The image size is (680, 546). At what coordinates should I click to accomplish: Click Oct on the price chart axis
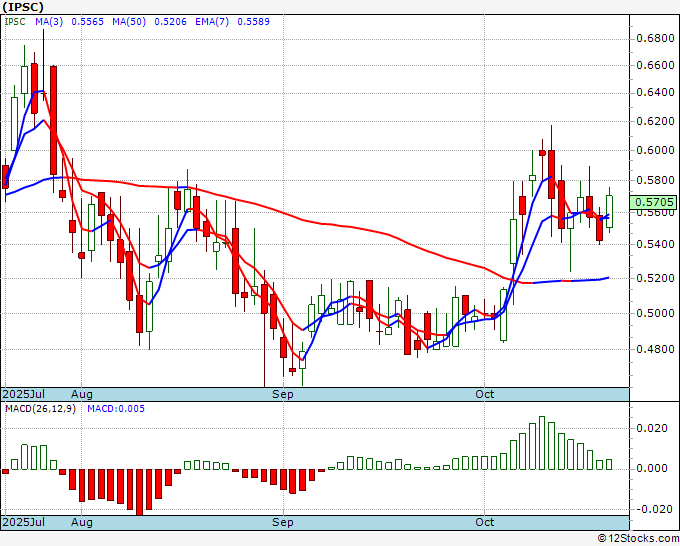coord(484,395)
